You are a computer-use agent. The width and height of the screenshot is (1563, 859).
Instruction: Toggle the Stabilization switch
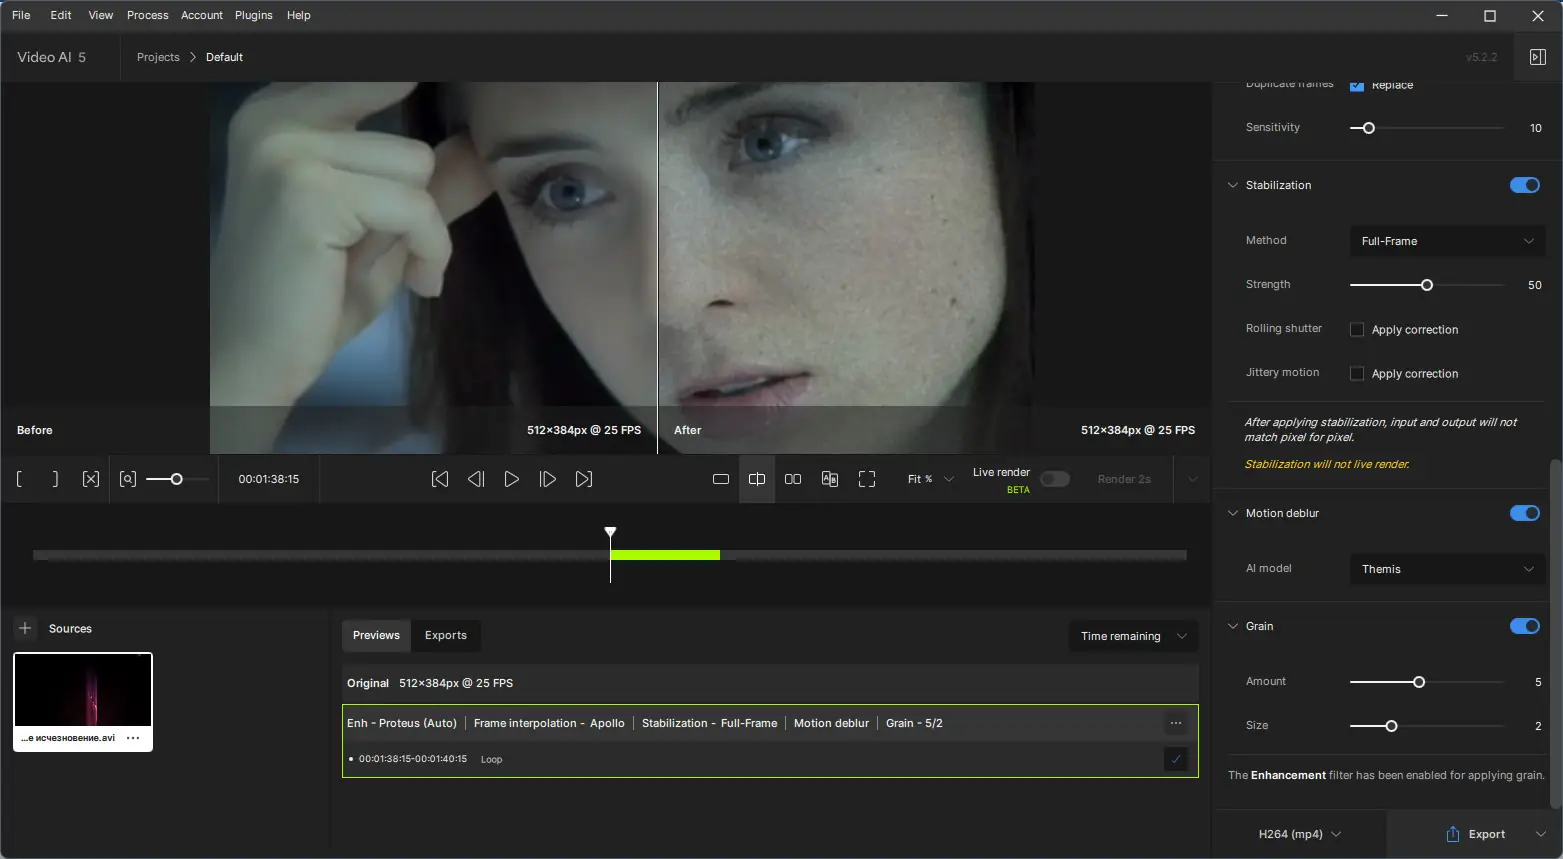[1525, 185]
